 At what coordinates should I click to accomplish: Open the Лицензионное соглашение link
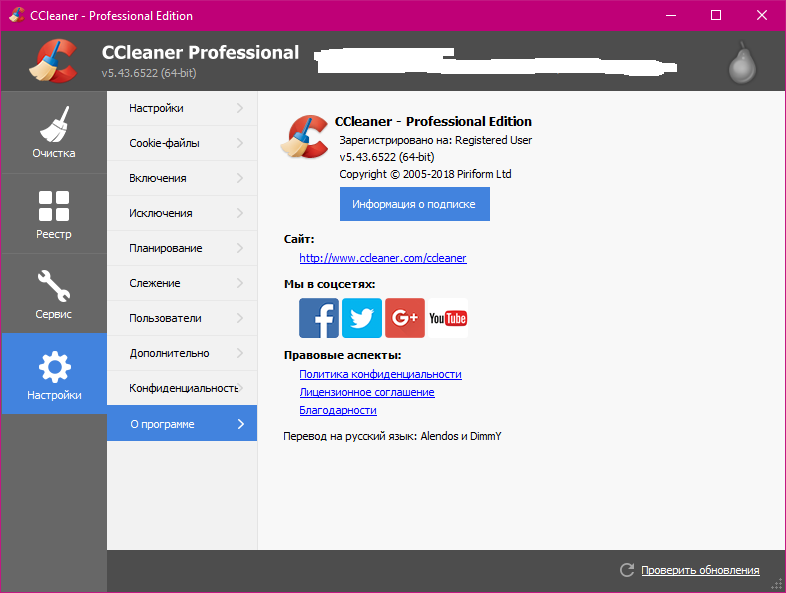367,392
